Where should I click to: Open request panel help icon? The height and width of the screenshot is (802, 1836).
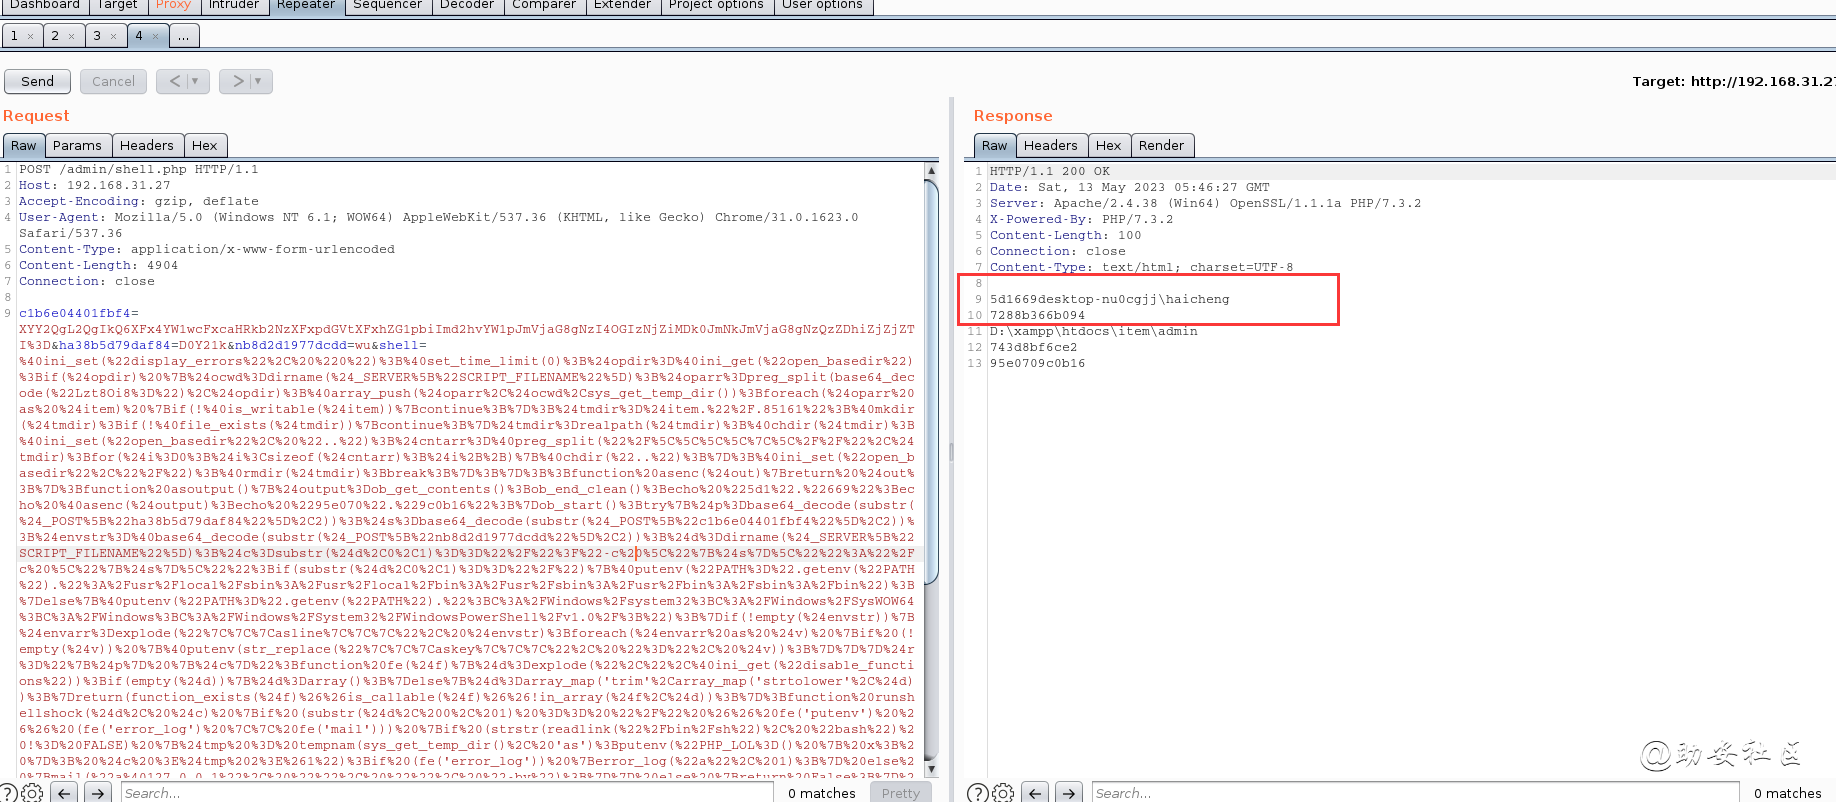8,793
